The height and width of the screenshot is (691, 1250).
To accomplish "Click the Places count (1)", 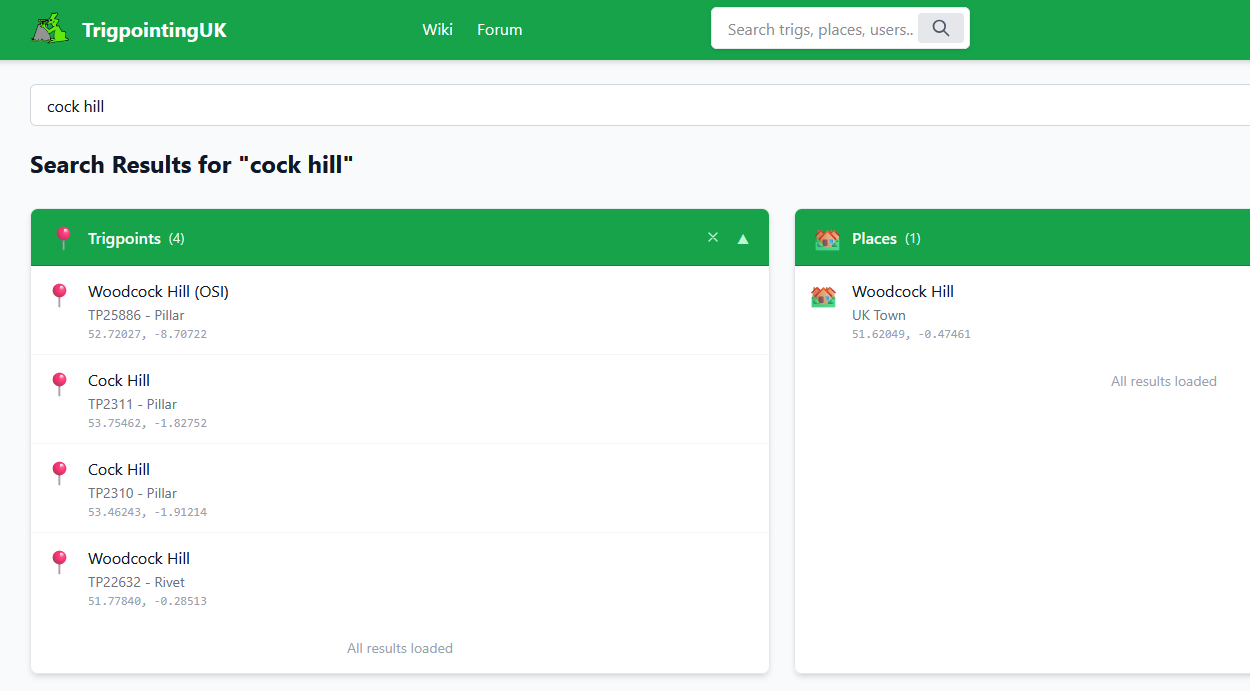I will [913, 238].
